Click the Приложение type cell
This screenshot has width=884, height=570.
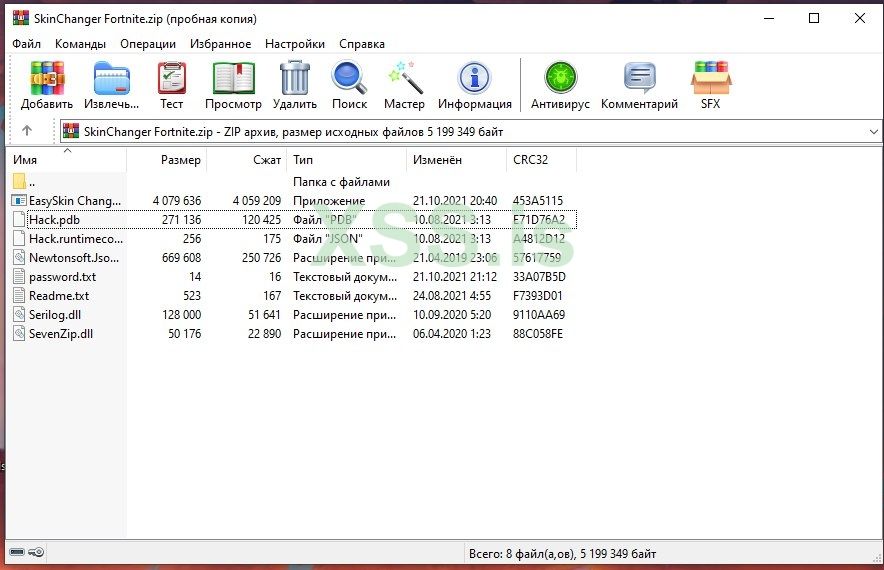point(329,201)
